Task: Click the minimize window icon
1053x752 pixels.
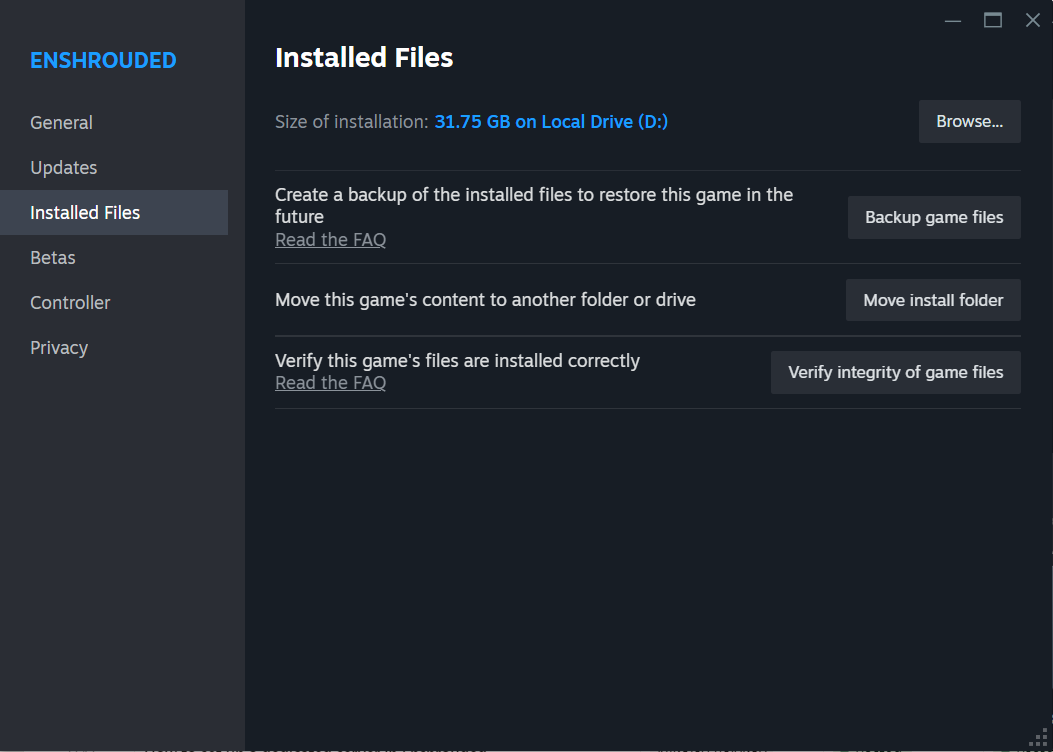Action: click(951, 19)
